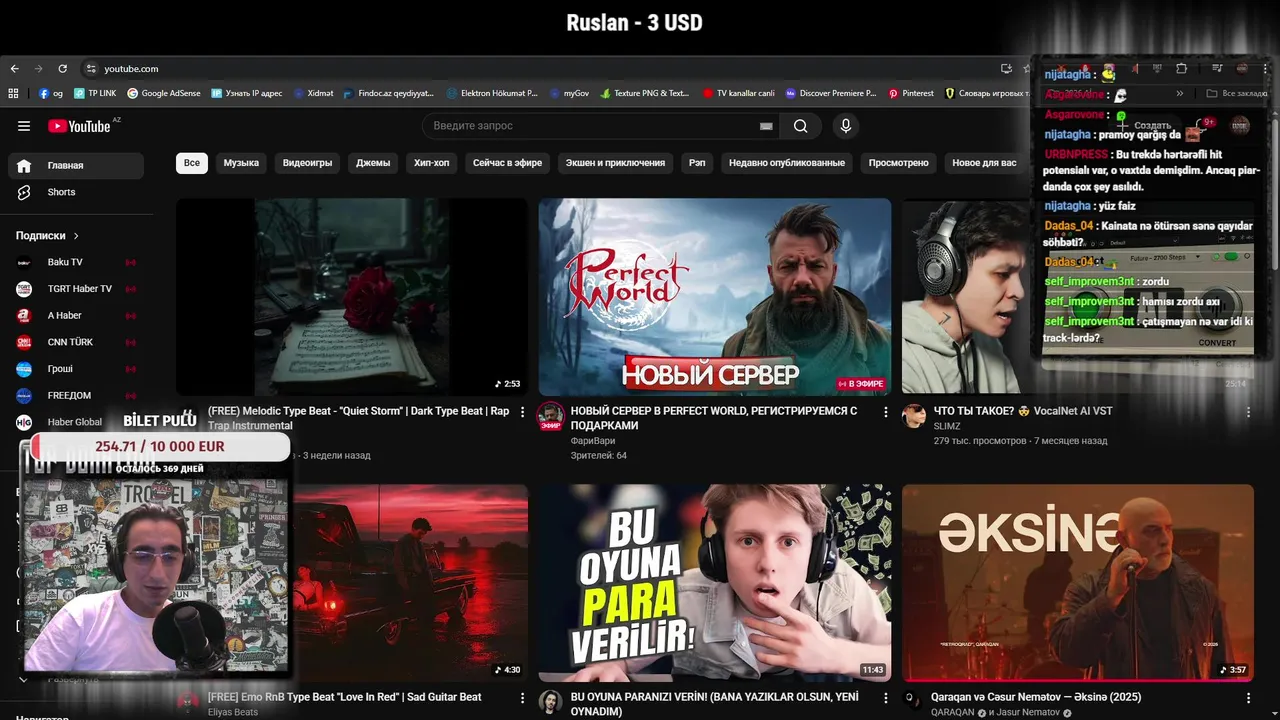Open the Pinterest bookmark
The width and height of the screenshot is (1280, 720).
911,93
